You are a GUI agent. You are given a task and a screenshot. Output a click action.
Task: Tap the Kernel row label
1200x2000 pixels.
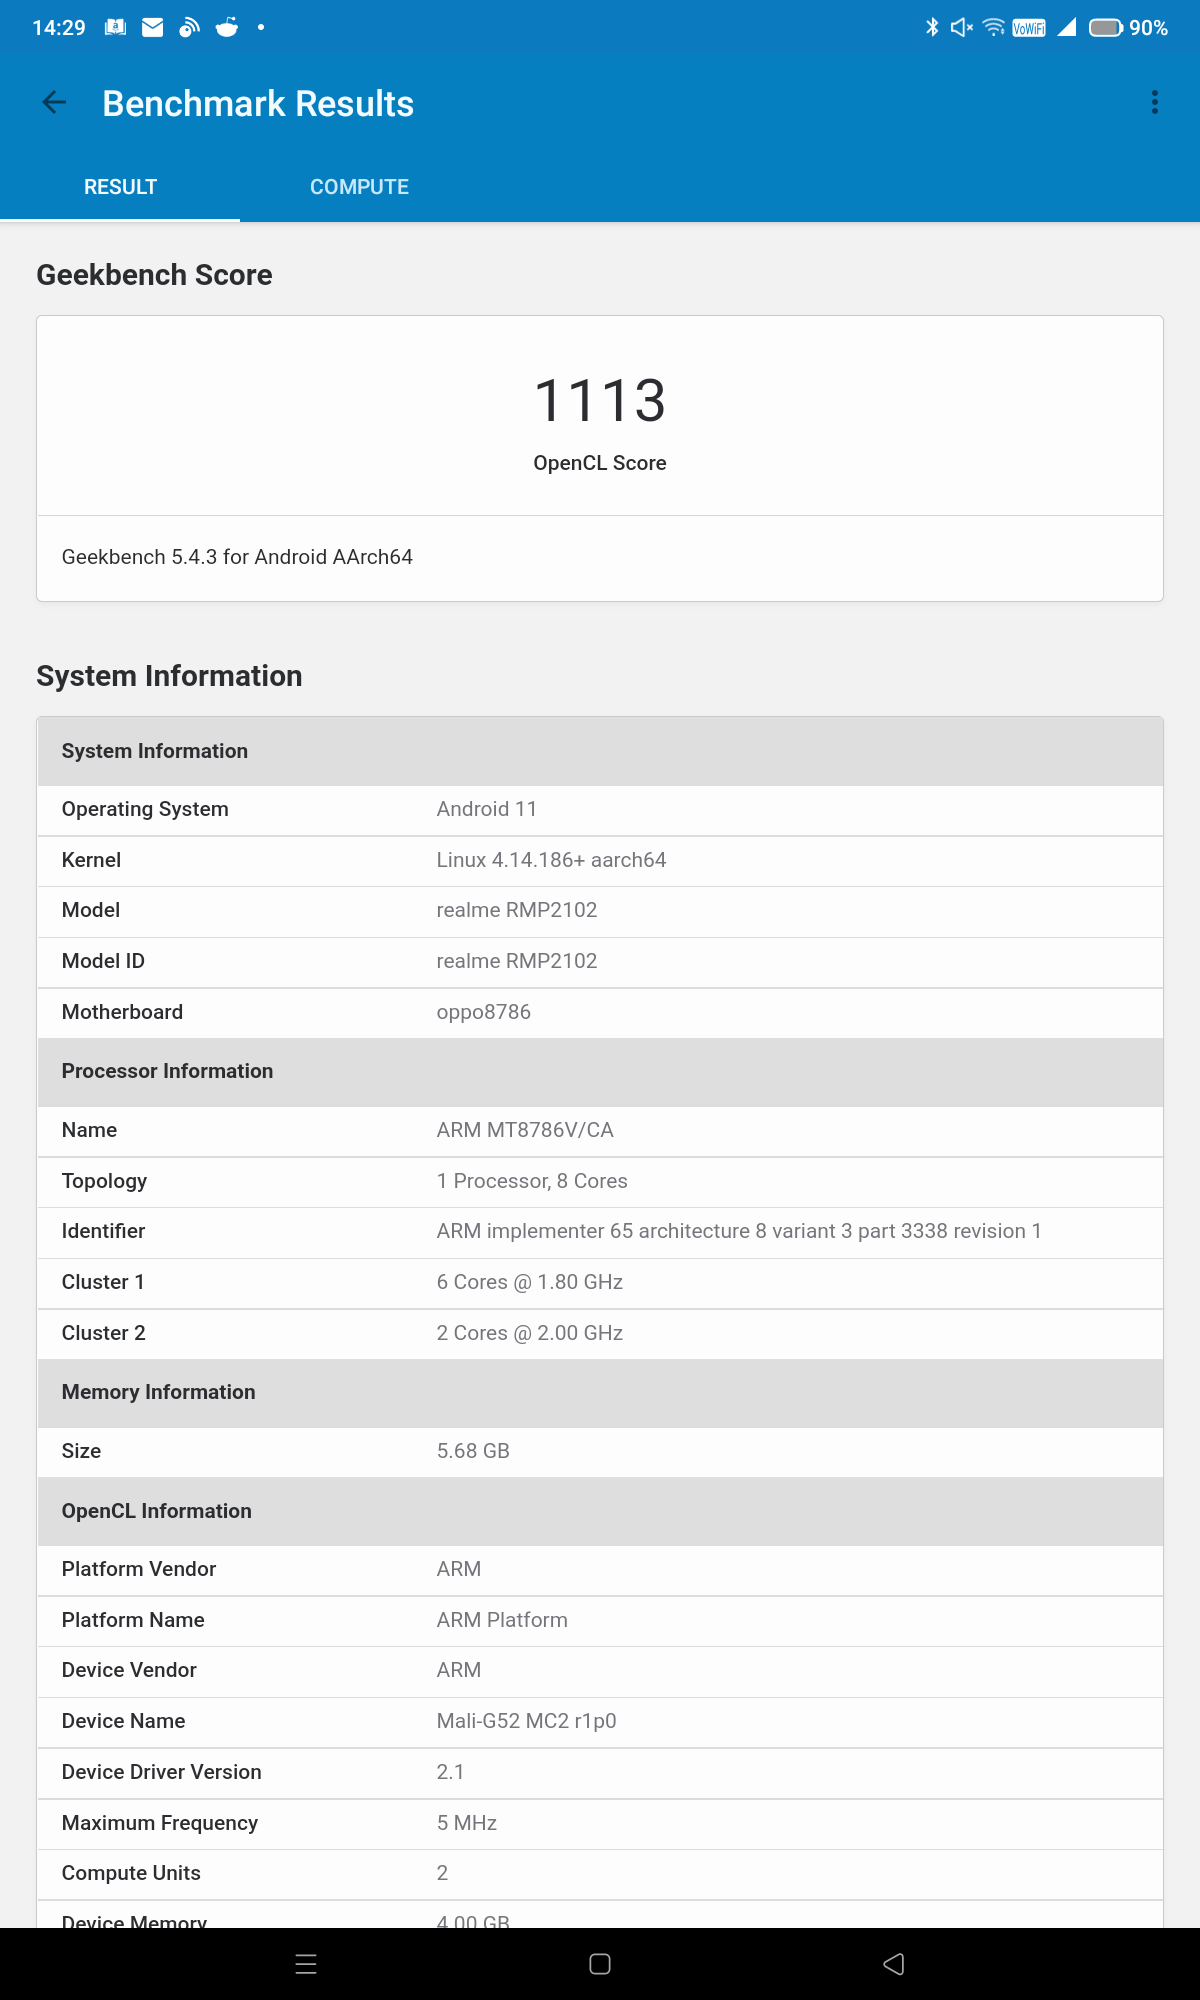click(x=91, y=860)
